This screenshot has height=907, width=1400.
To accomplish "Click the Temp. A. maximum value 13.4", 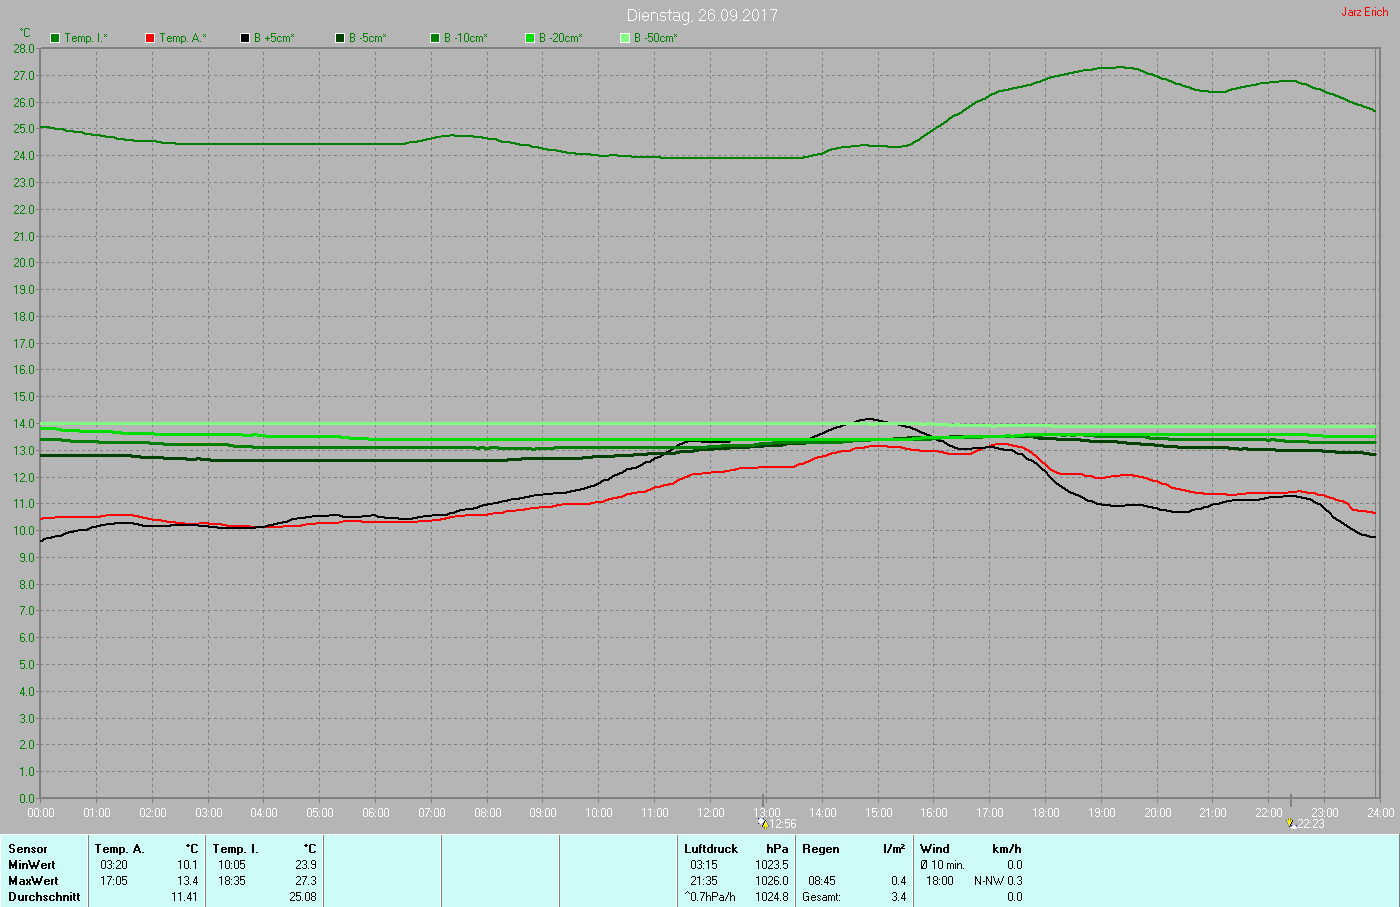I will 188,881.
